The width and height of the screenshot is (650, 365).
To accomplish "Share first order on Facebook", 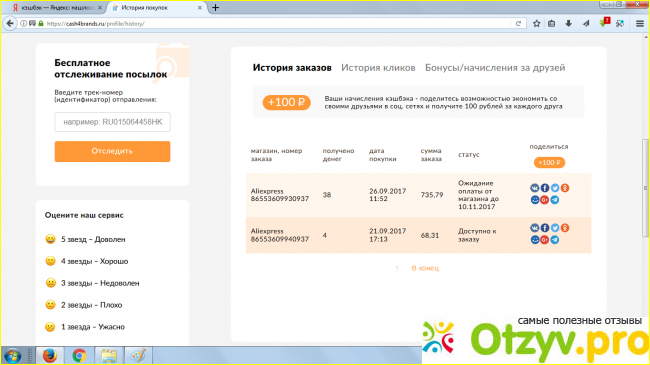I will click(x=545, y=188).
